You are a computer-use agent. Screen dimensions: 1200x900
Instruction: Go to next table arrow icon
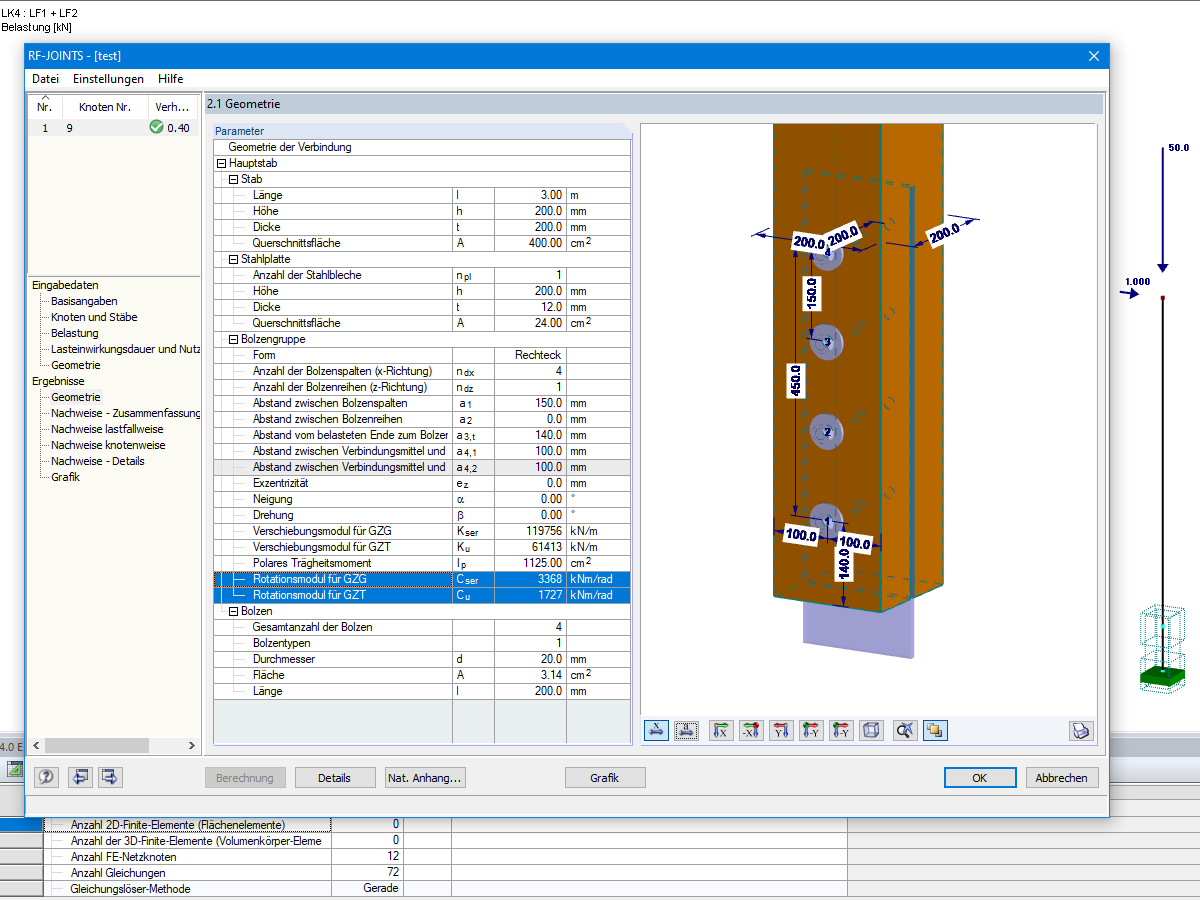110,777
